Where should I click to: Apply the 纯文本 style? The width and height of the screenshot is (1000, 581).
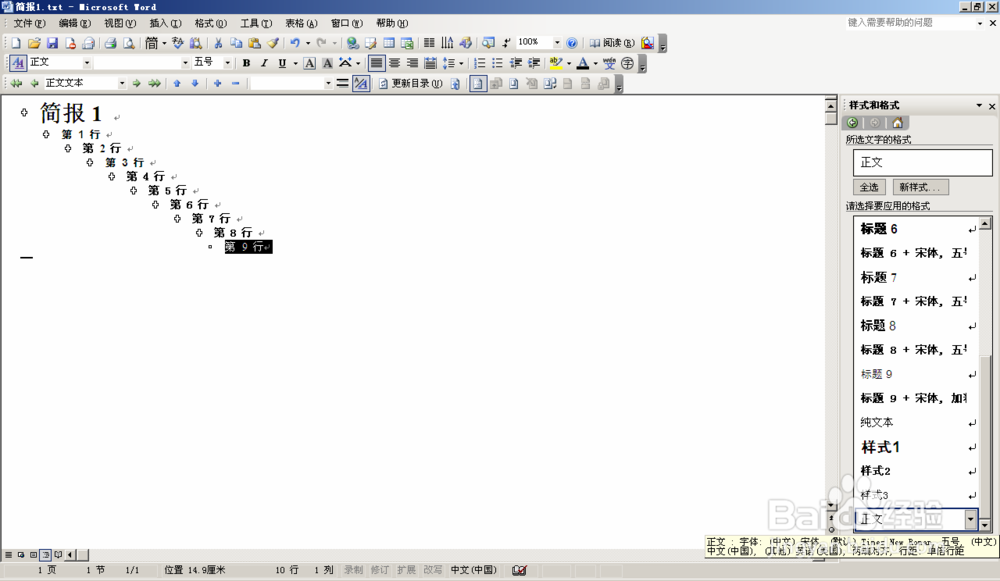pos(916,422)
